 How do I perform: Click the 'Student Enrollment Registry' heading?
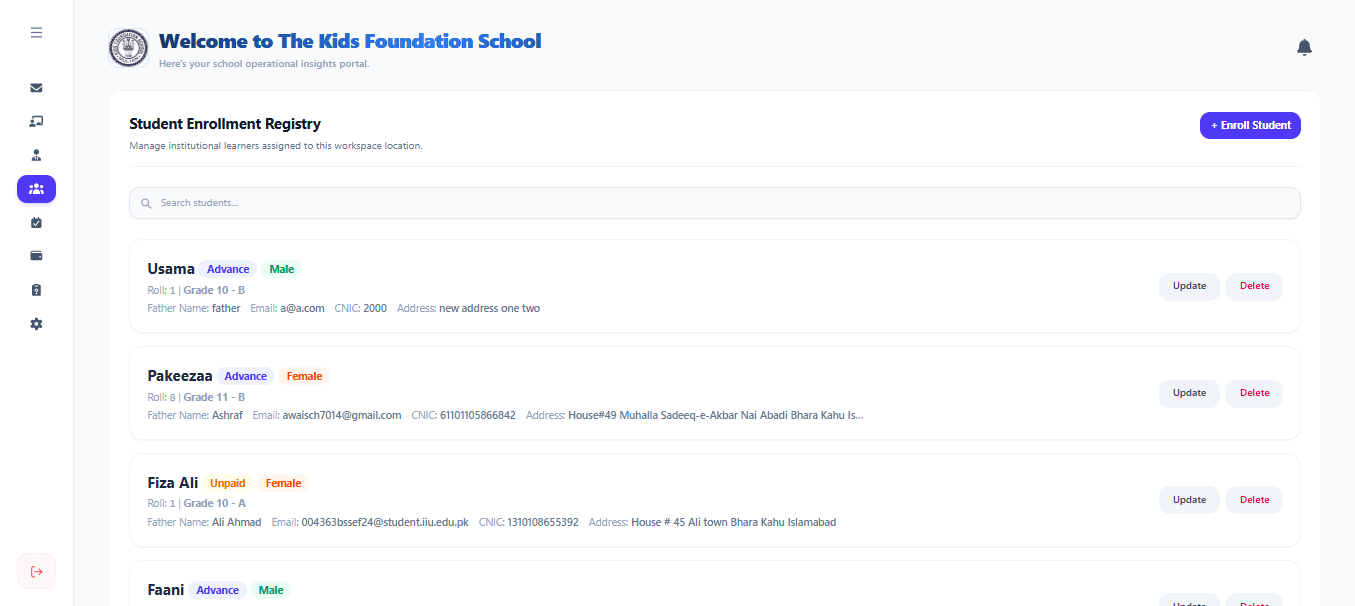tap(225, 124)
